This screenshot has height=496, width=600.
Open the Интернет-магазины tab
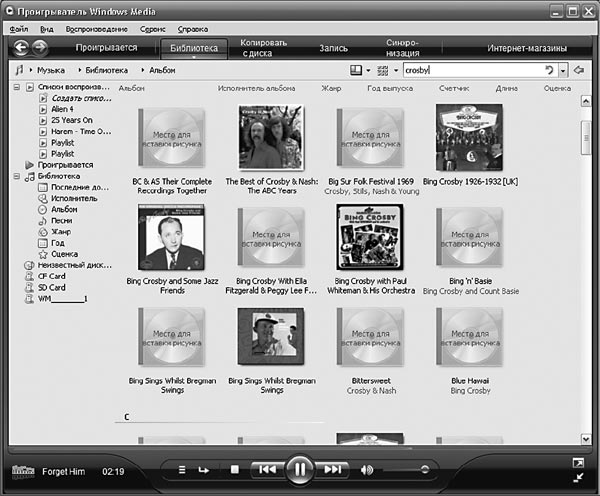tap(527, 48)
